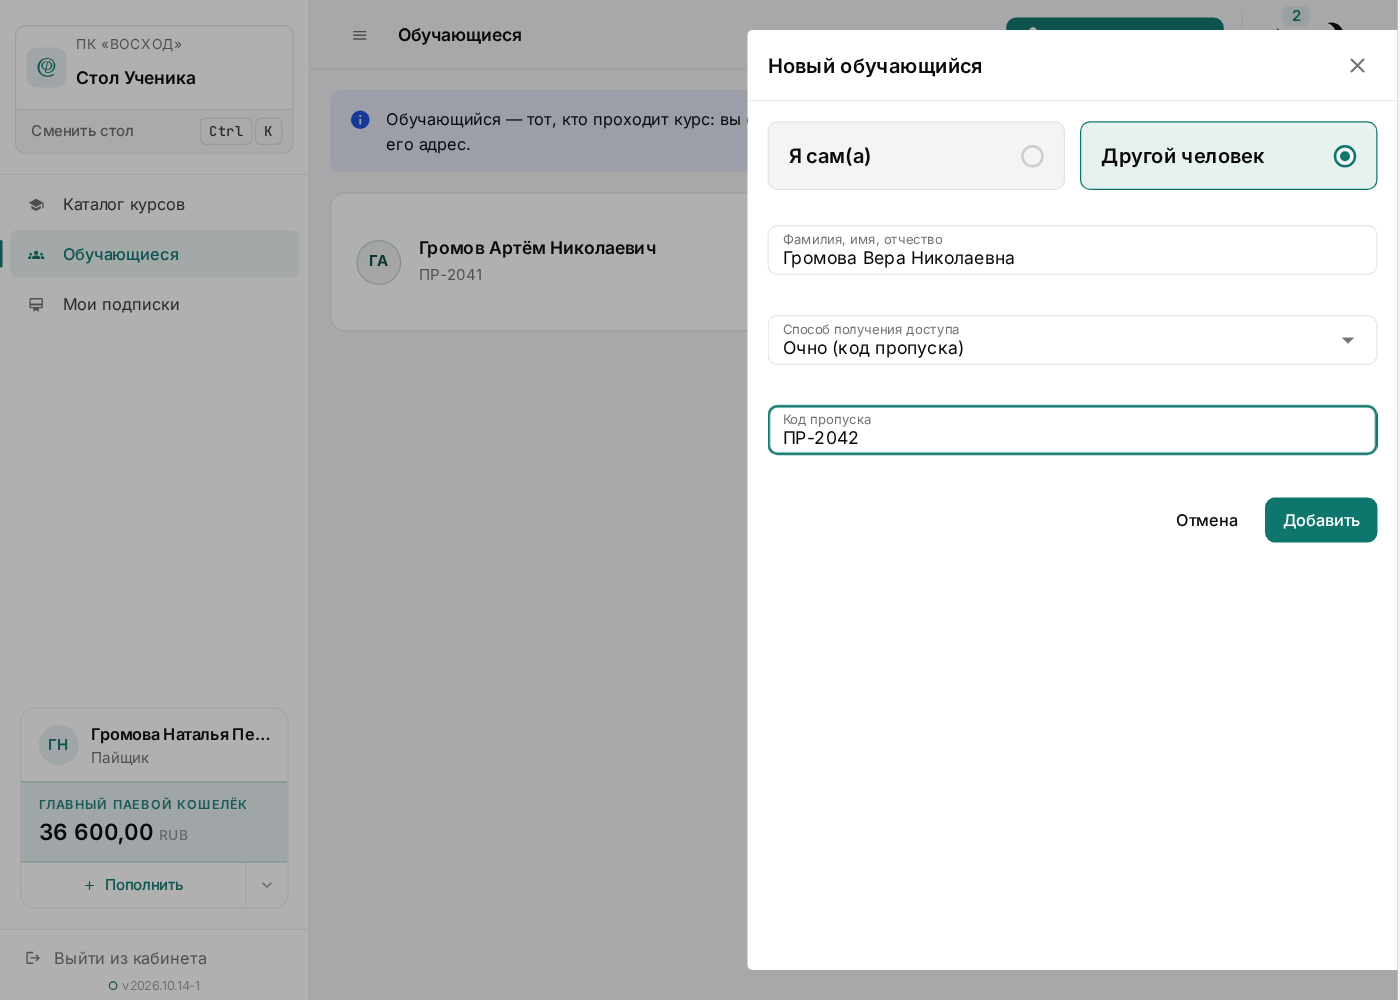Open Каталог курсов in sidebar
This screenshot has width=1400, height=1000.
(154, 204)
